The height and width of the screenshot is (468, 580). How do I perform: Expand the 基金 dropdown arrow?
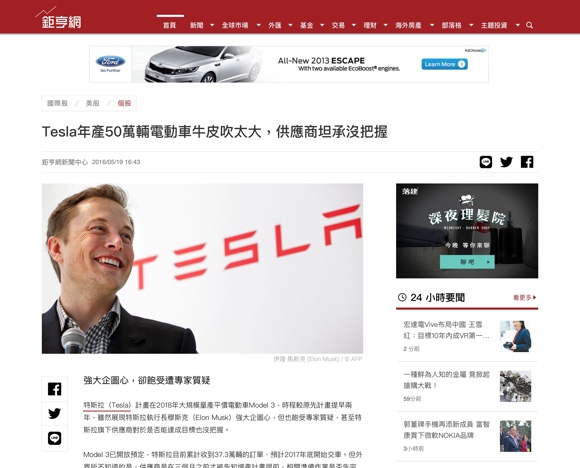(x=322, y=25)
